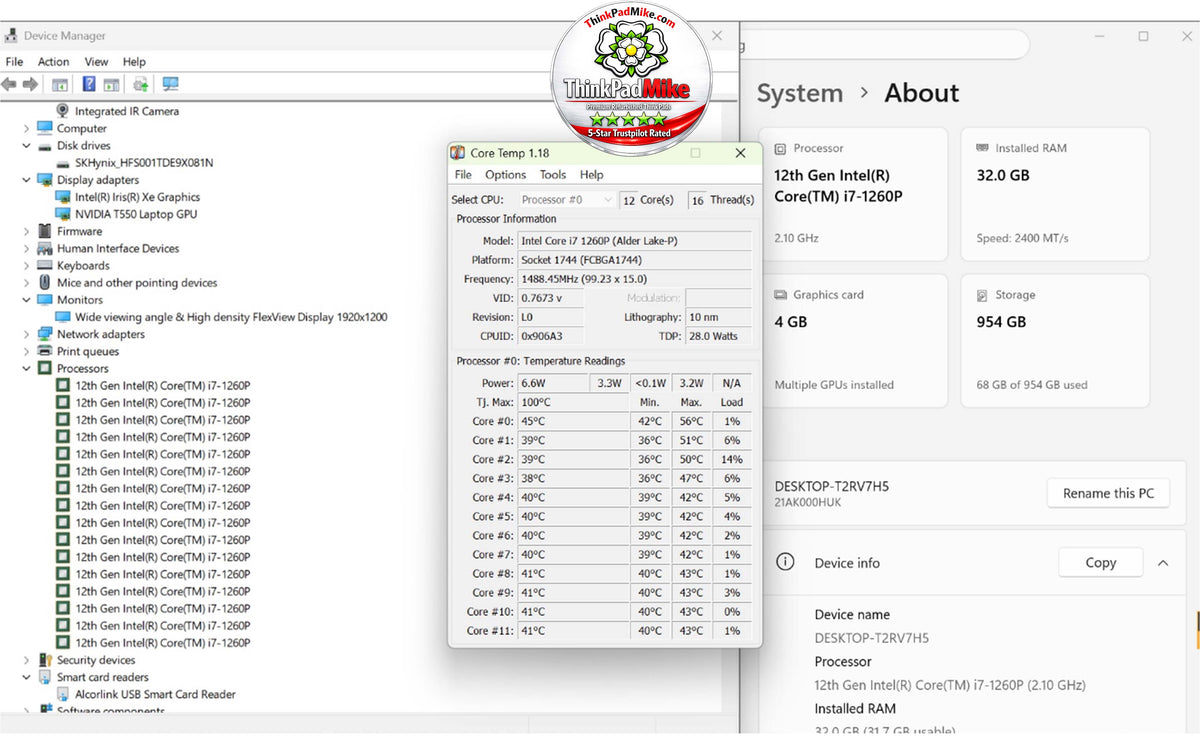Open the Storage card in Settings
This screenshot has height=754, width=1200.
(1056, 341)
